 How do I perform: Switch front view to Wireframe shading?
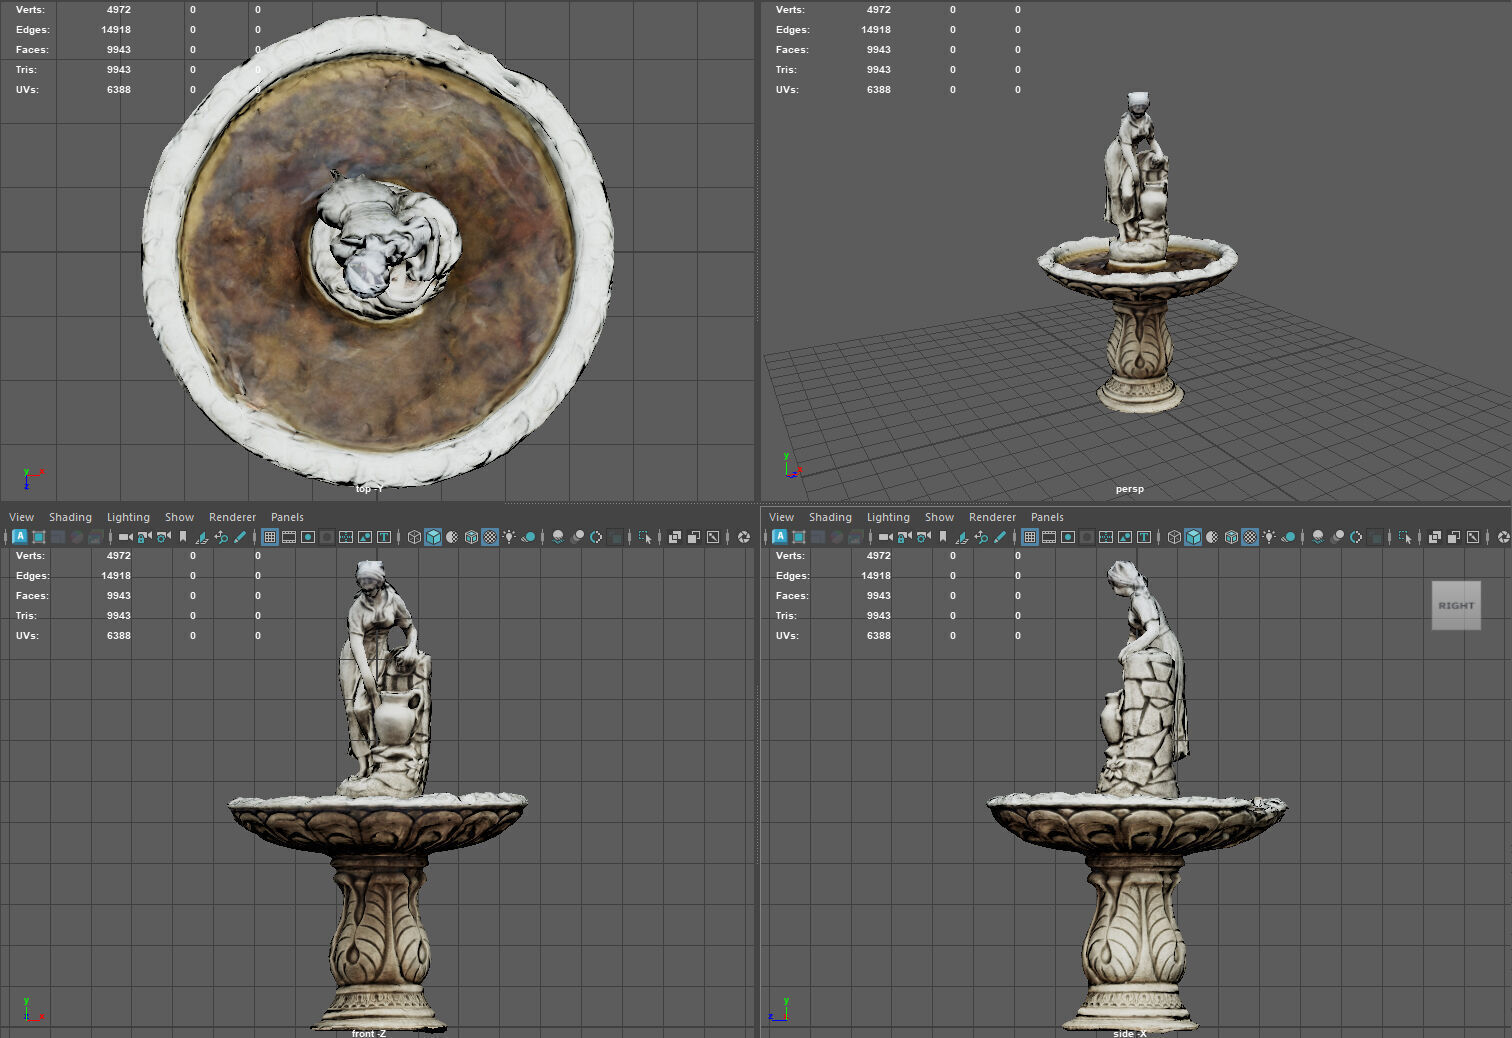click(x=414, y=537)
